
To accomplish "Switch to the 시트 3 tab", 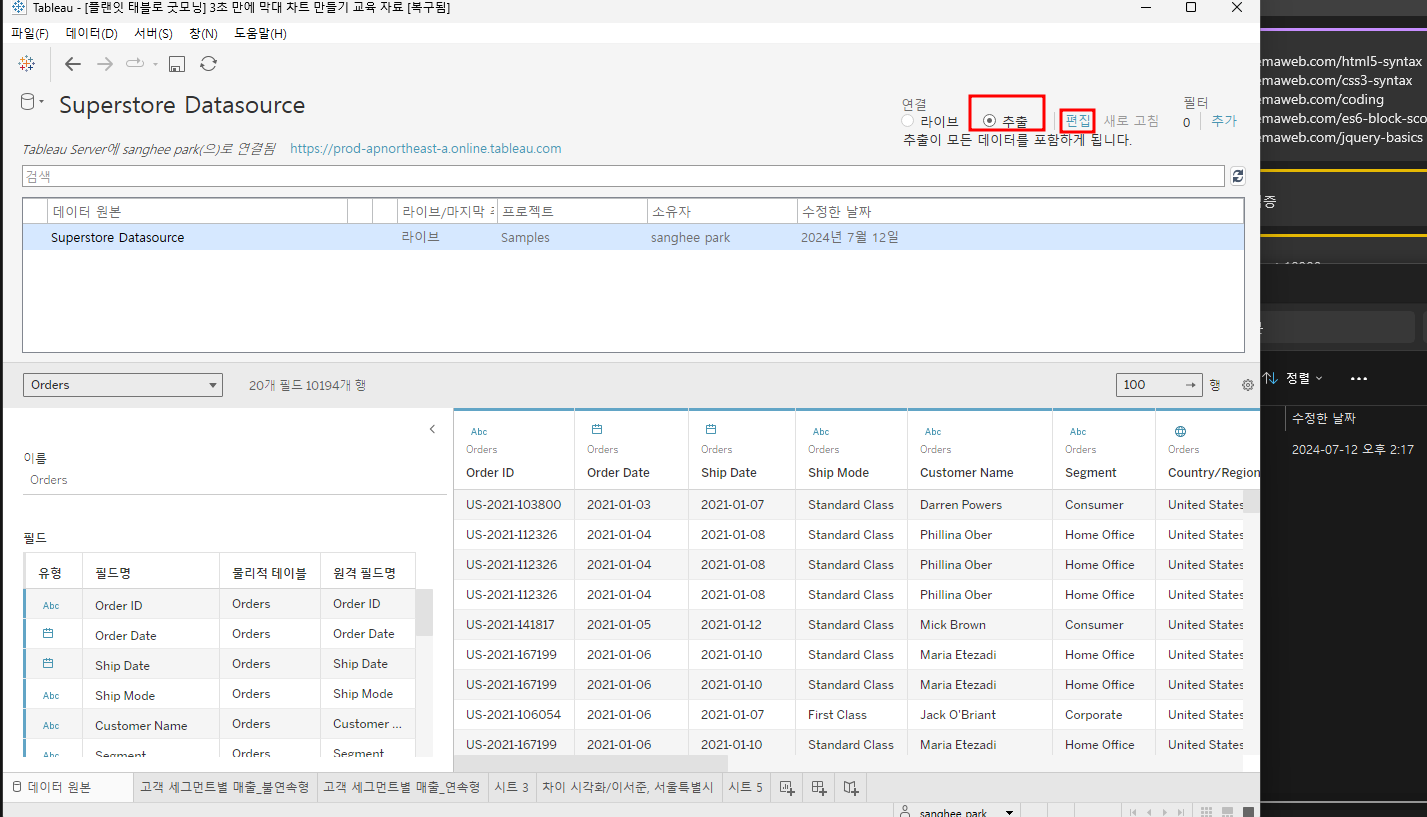I will [511, 788].
